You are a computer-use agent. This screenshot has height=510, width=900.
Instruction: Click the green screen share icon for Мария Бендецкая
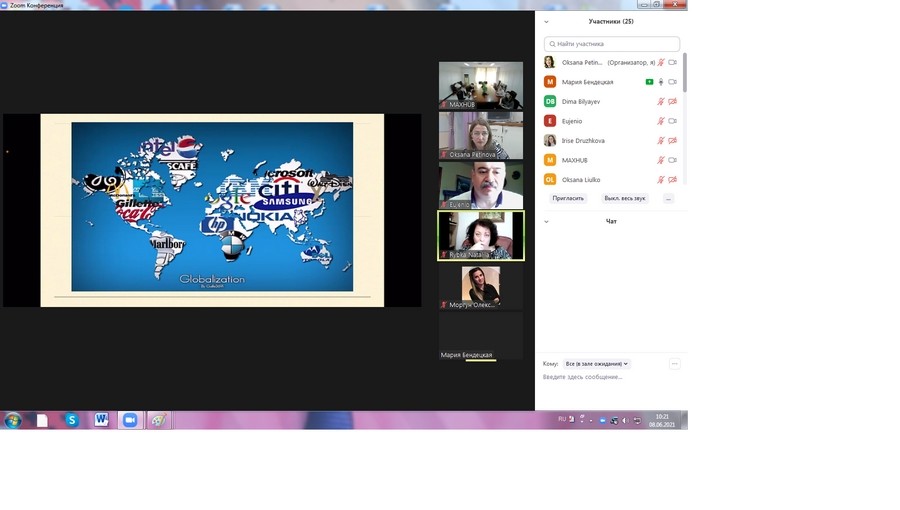click(649, 82)
